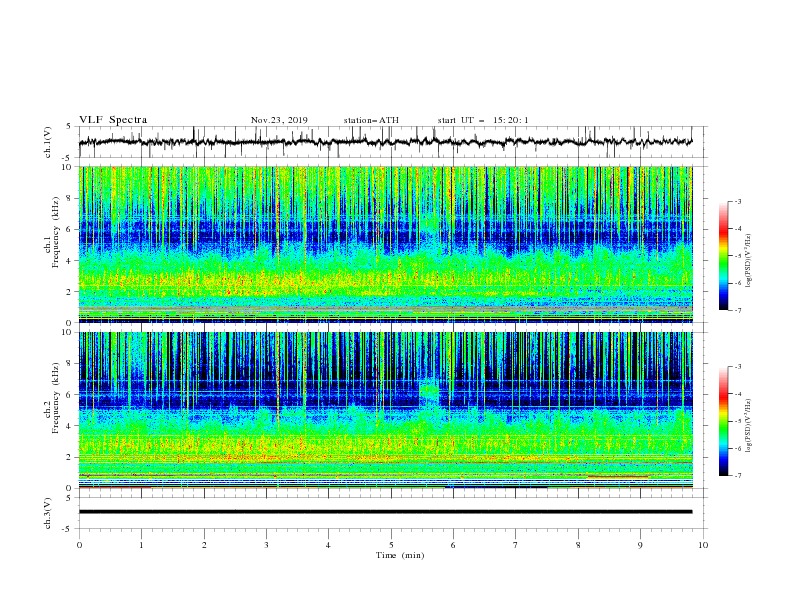Click the "ch.1(V)" waveform axis label
792x612 pixels.
click(48, 142)
